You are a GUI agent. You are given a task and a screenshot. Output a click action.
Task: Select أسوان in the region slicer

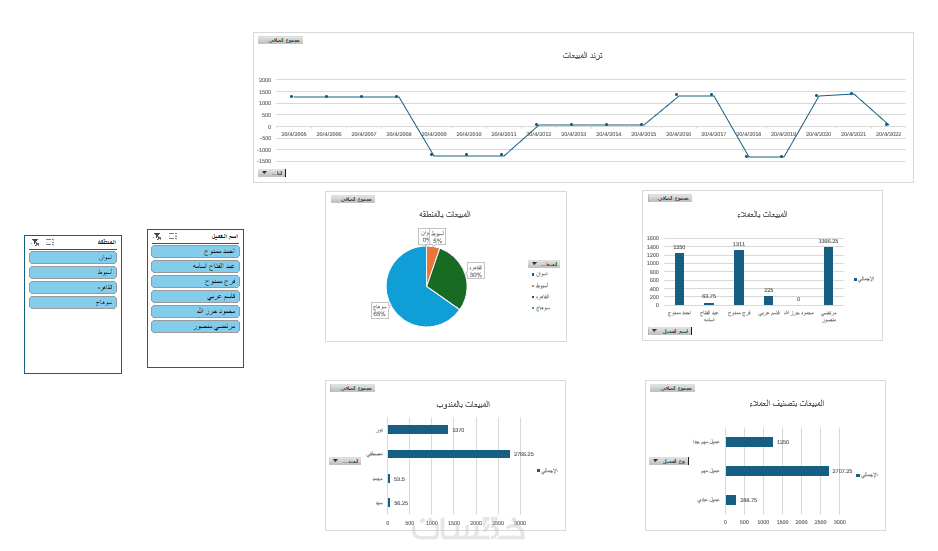(x=73, y=257)
